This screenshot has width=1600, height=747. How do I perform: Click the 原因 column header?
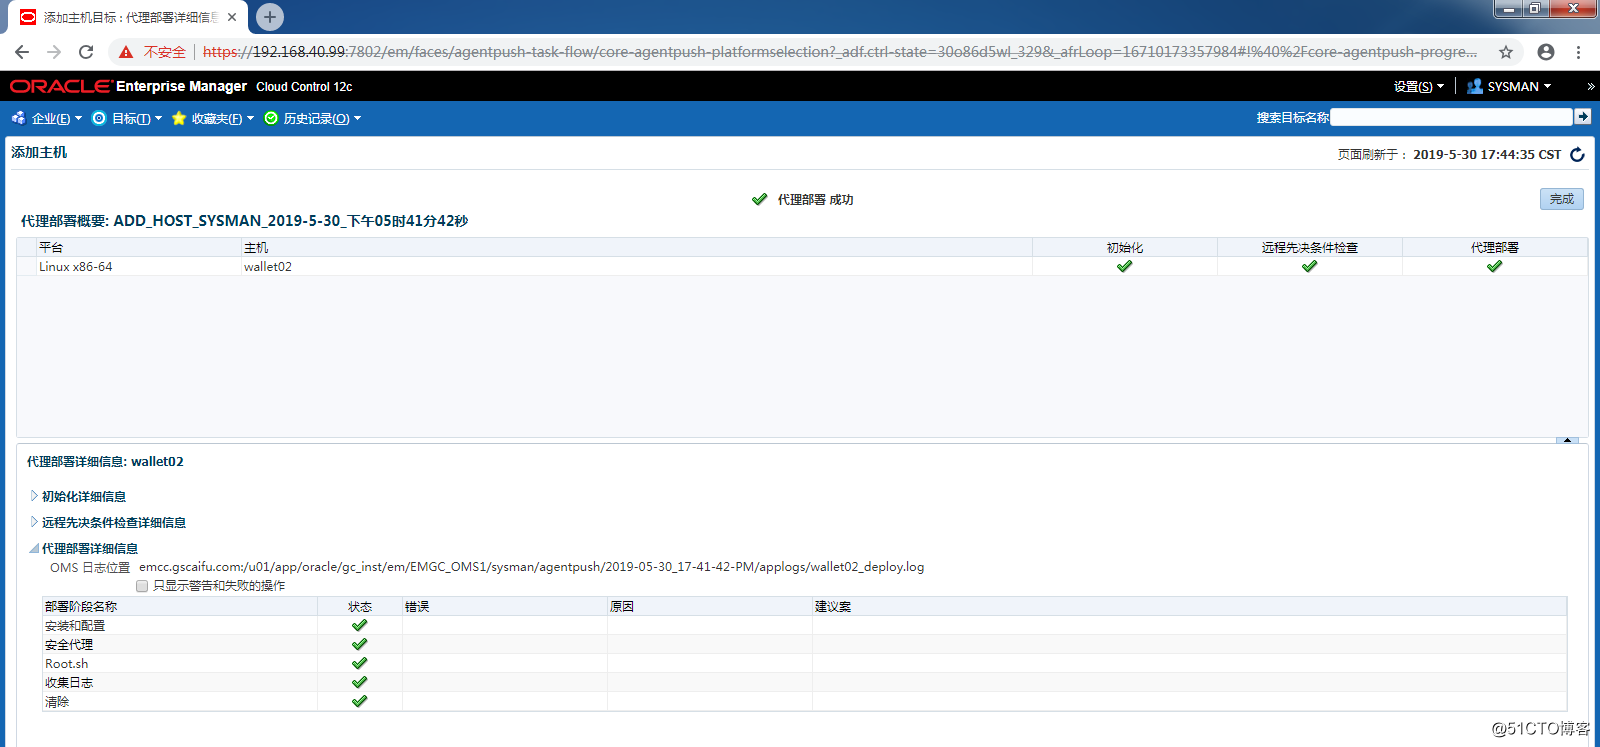710,606
